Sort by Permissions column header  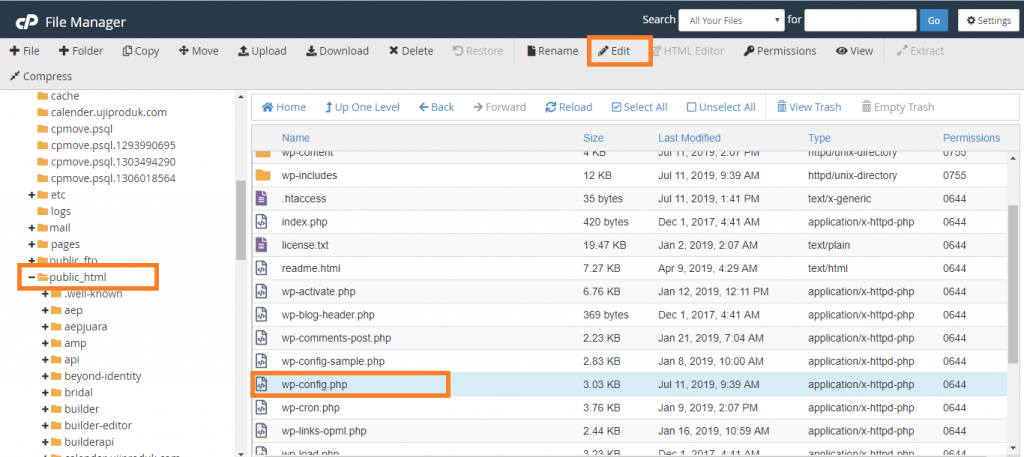coord(971,138)
